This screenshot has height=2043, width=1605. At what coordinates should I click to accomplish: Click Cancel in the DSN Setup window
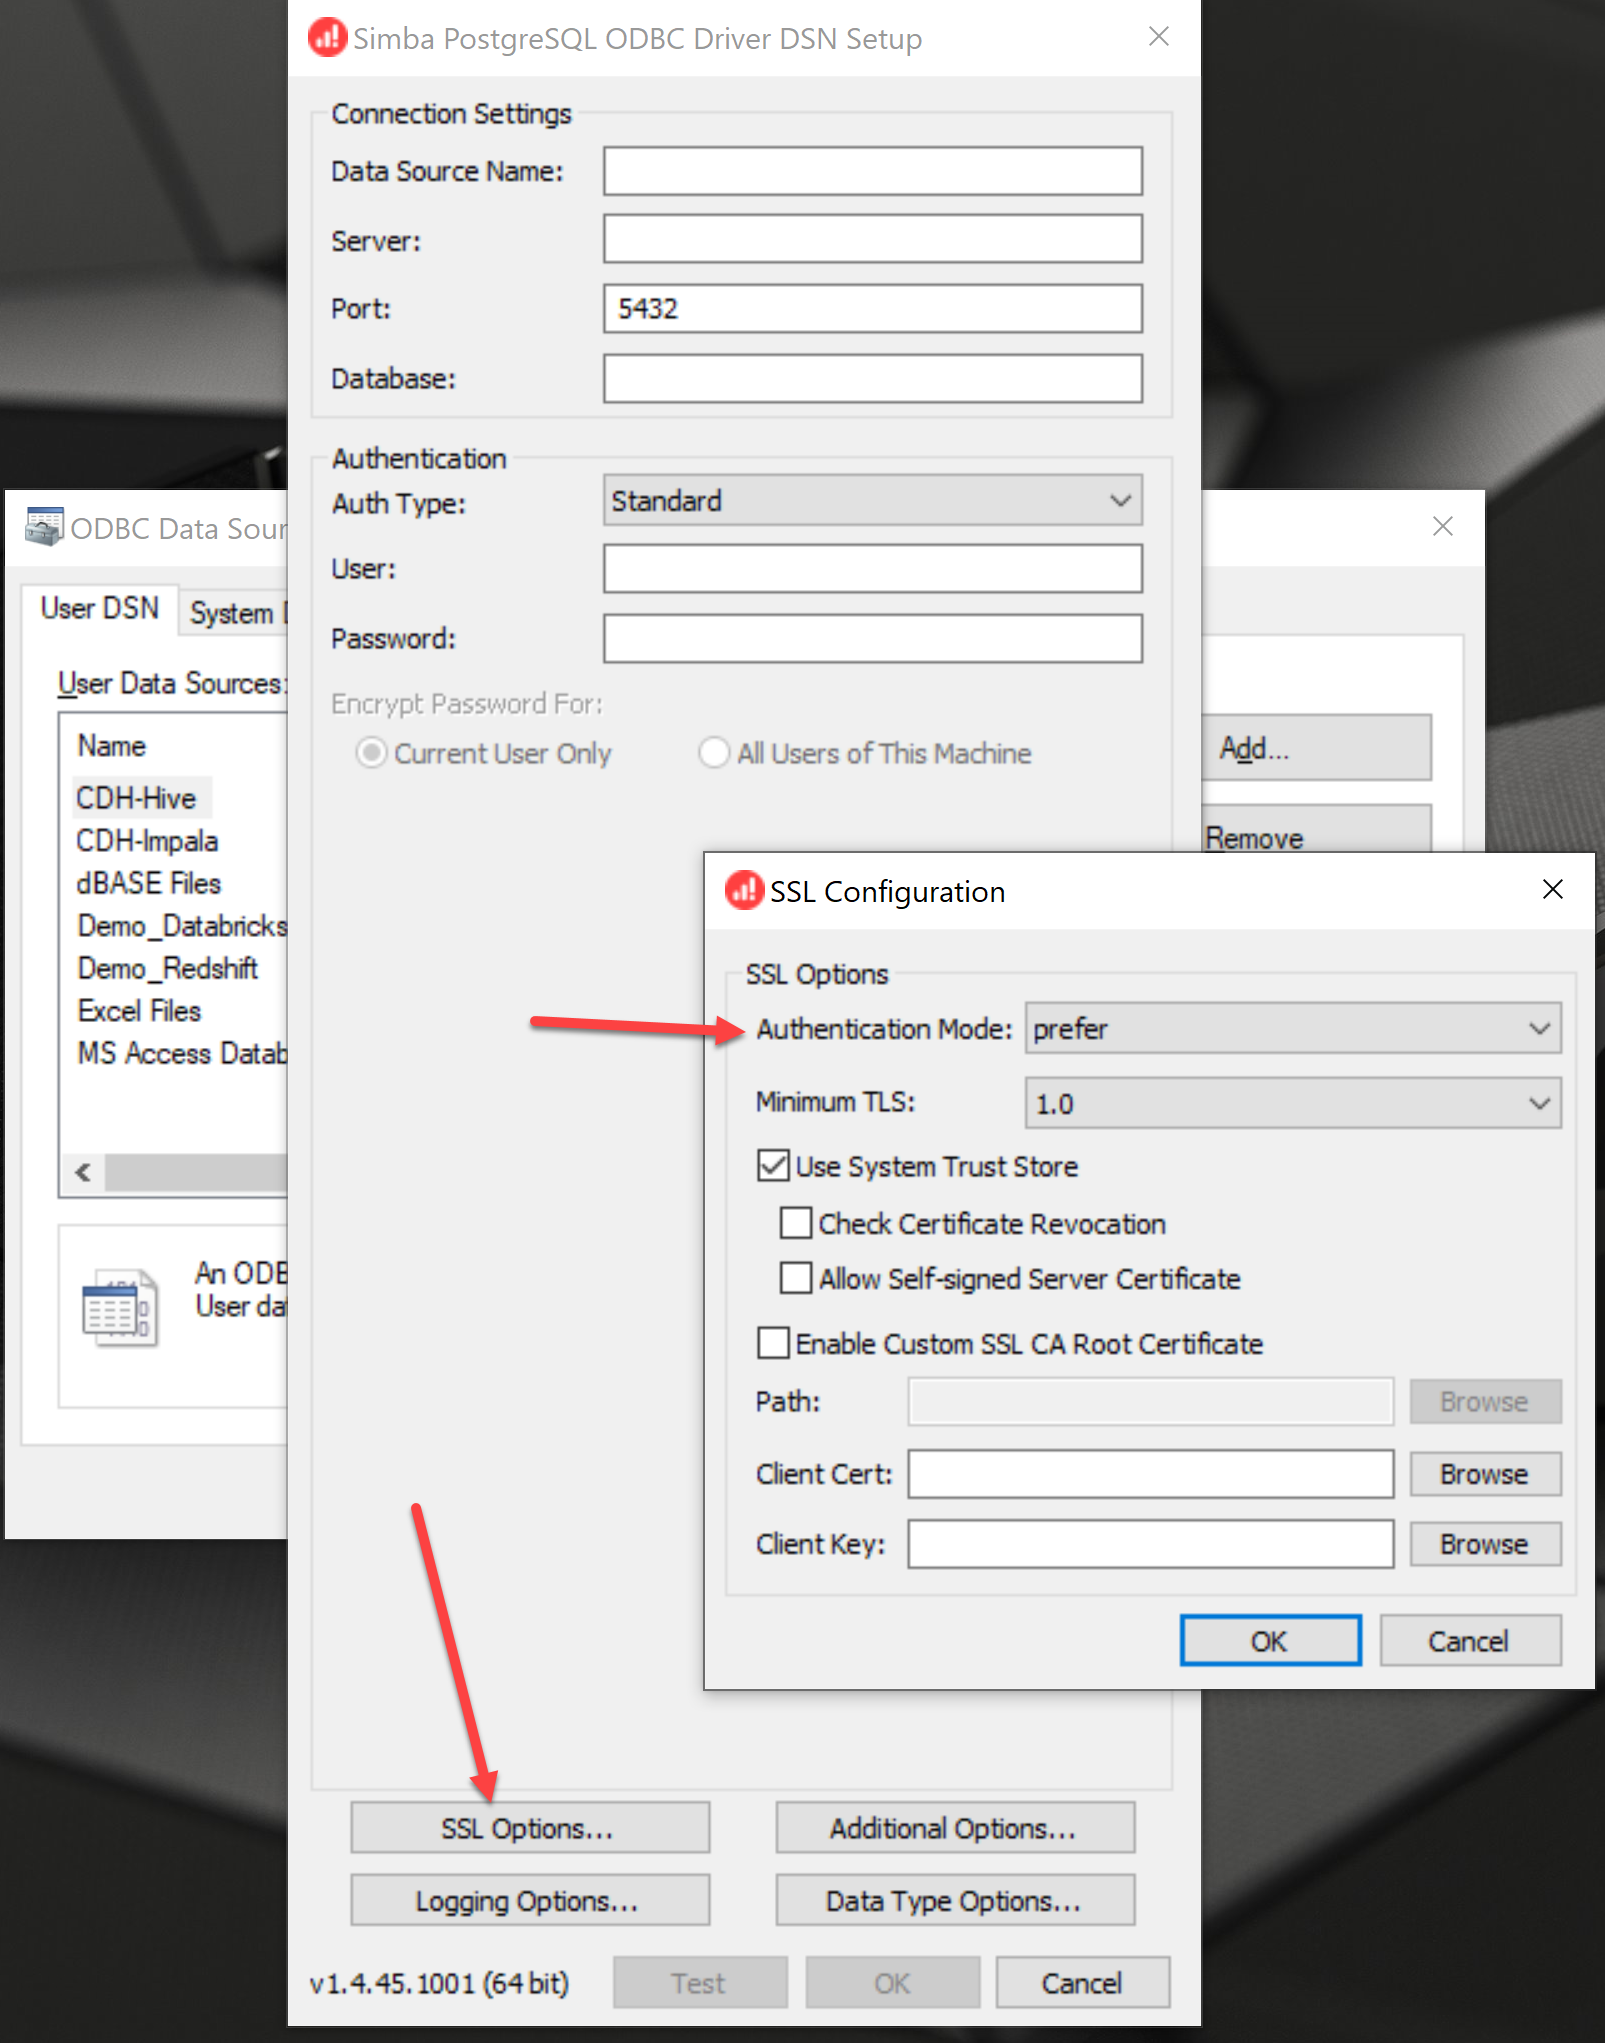click(x=1083, y=1982)
